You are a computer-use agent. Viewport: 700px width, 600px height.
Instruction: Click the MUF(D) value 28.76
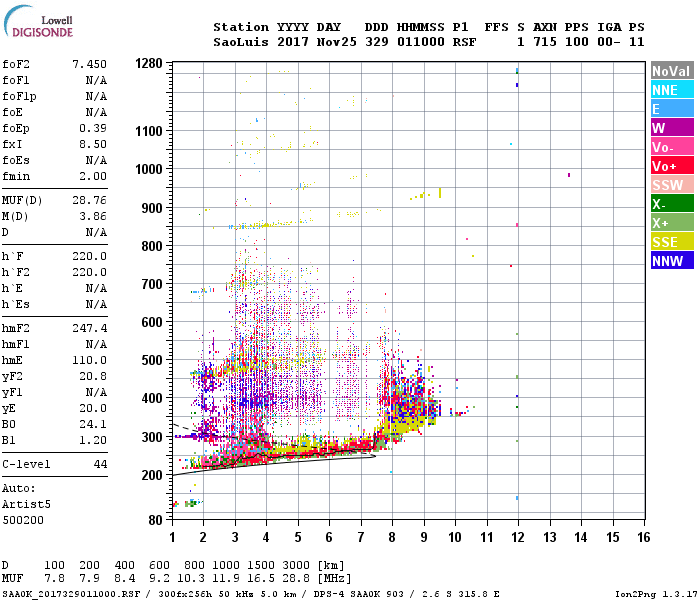[89, 200]
